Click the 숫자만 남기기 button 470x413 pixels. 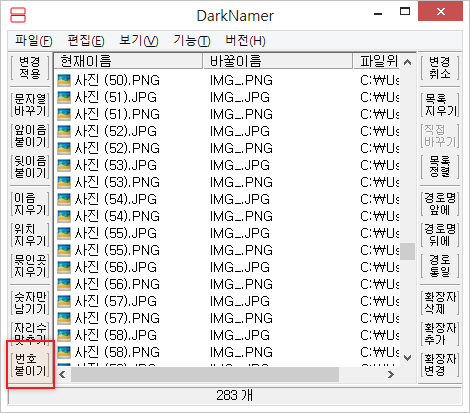coord(30,303)
